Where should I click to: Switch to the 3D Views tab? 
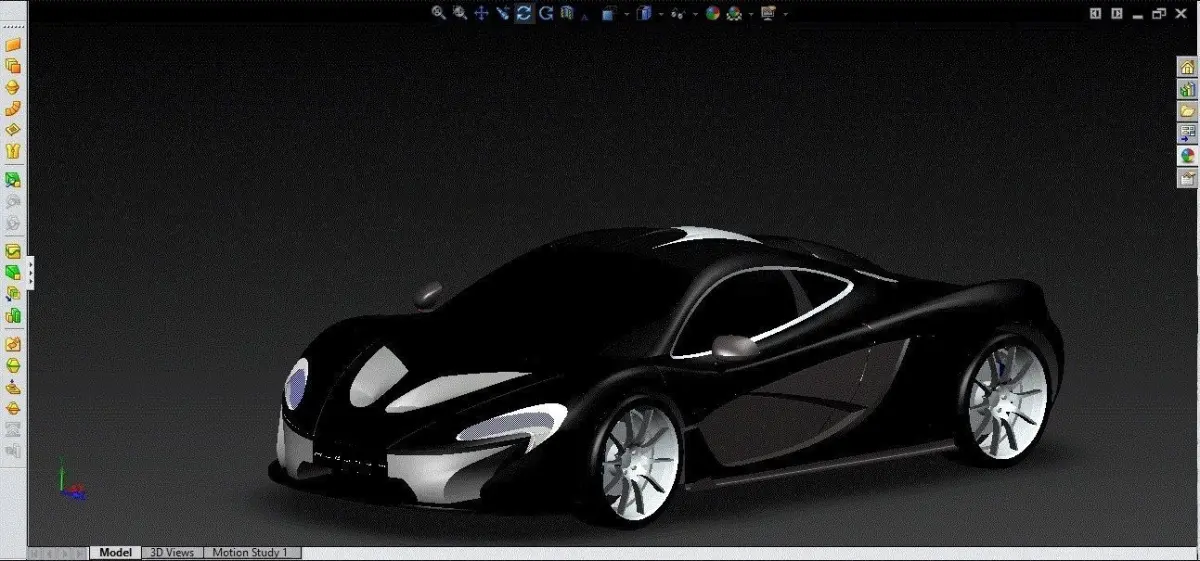(172, 553)
